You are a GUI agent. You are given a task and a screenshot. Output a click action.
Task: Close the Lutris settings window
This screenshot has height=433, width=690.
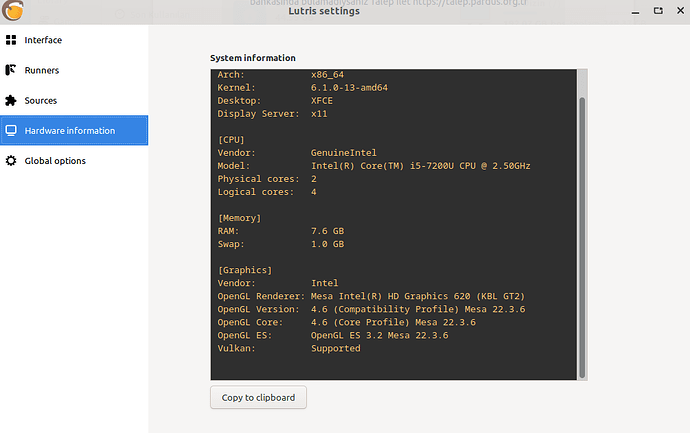pos(680,11)
